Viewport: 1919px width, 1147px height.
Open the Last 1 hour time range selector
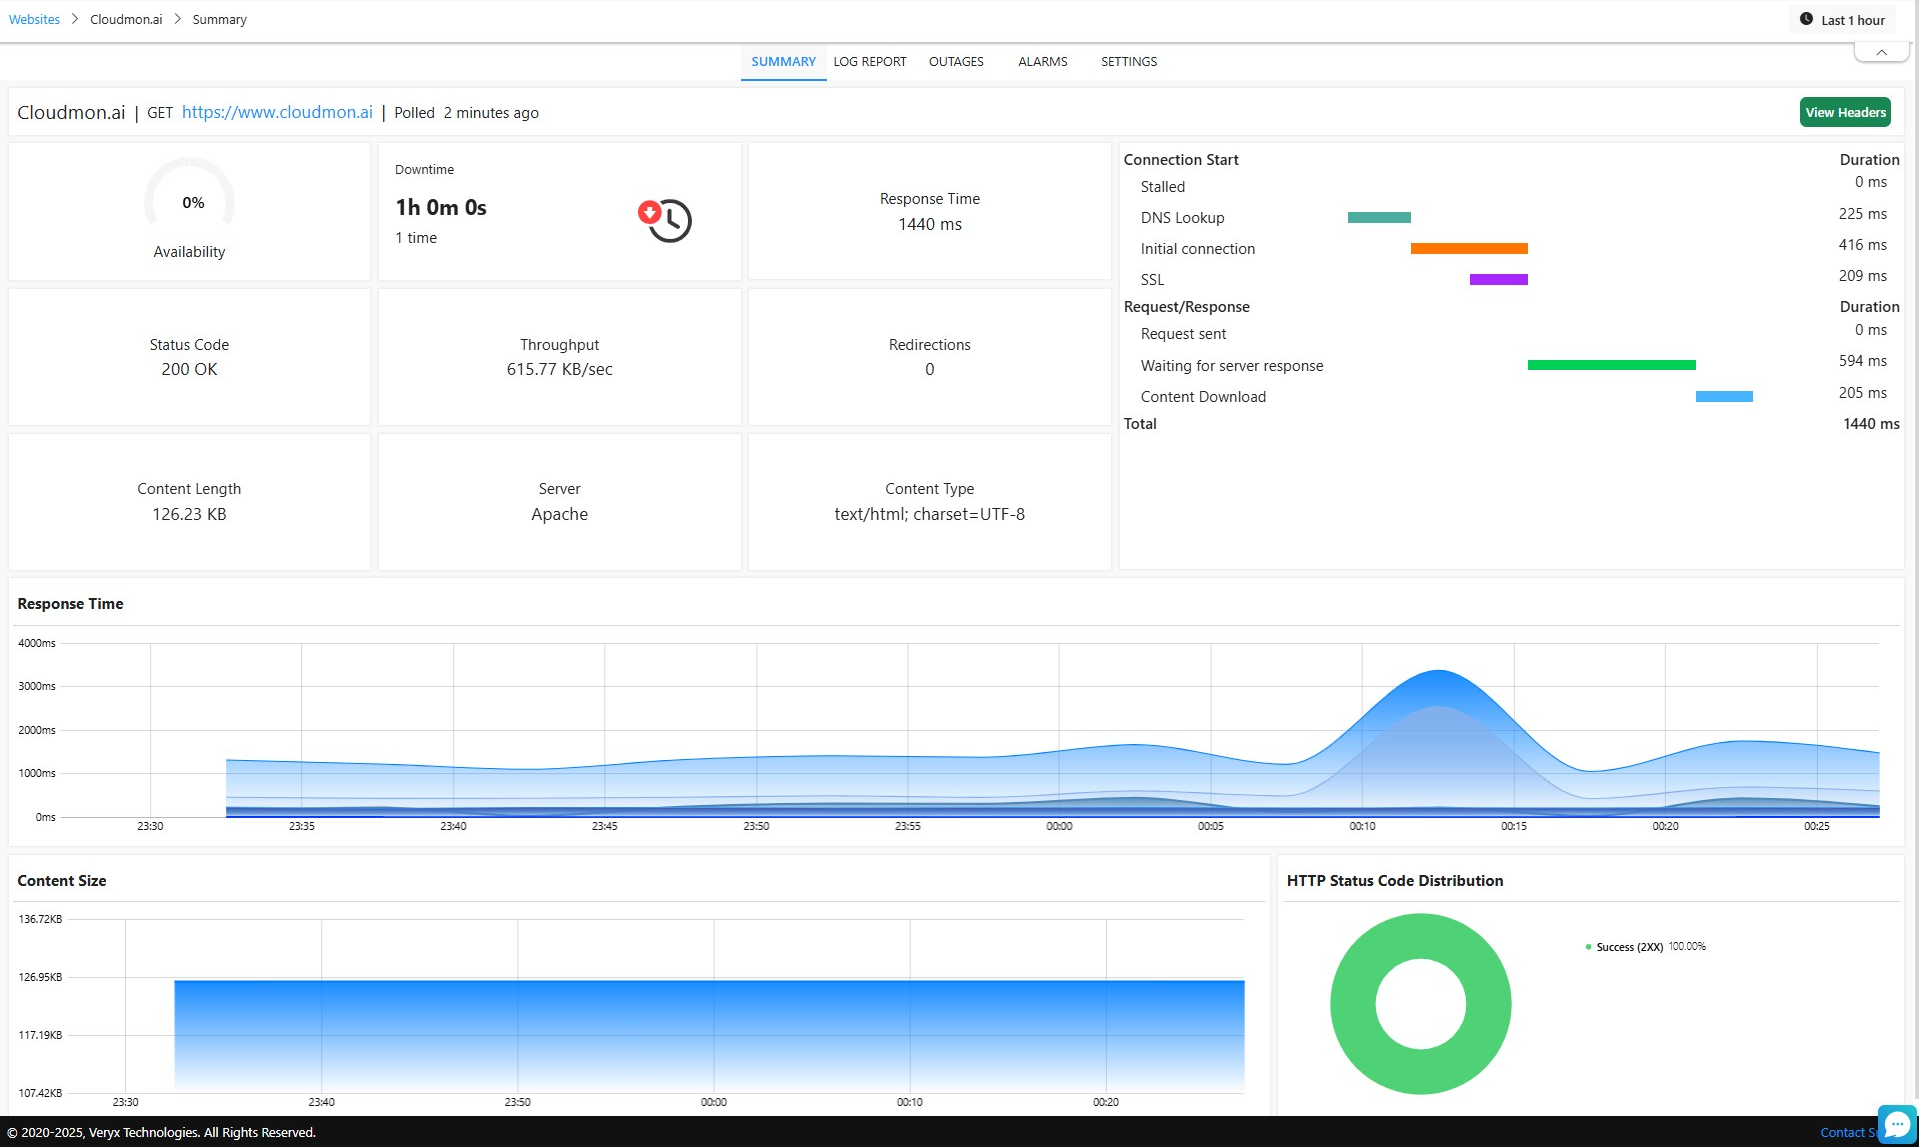pyautogui.click(x=1842, y=20)
